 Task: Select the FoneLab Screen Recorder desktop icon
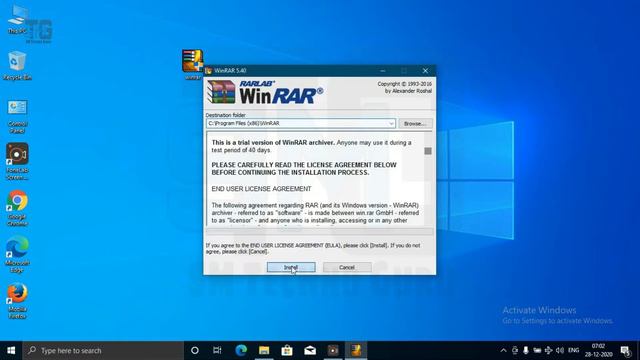click(x=17, y=162)
